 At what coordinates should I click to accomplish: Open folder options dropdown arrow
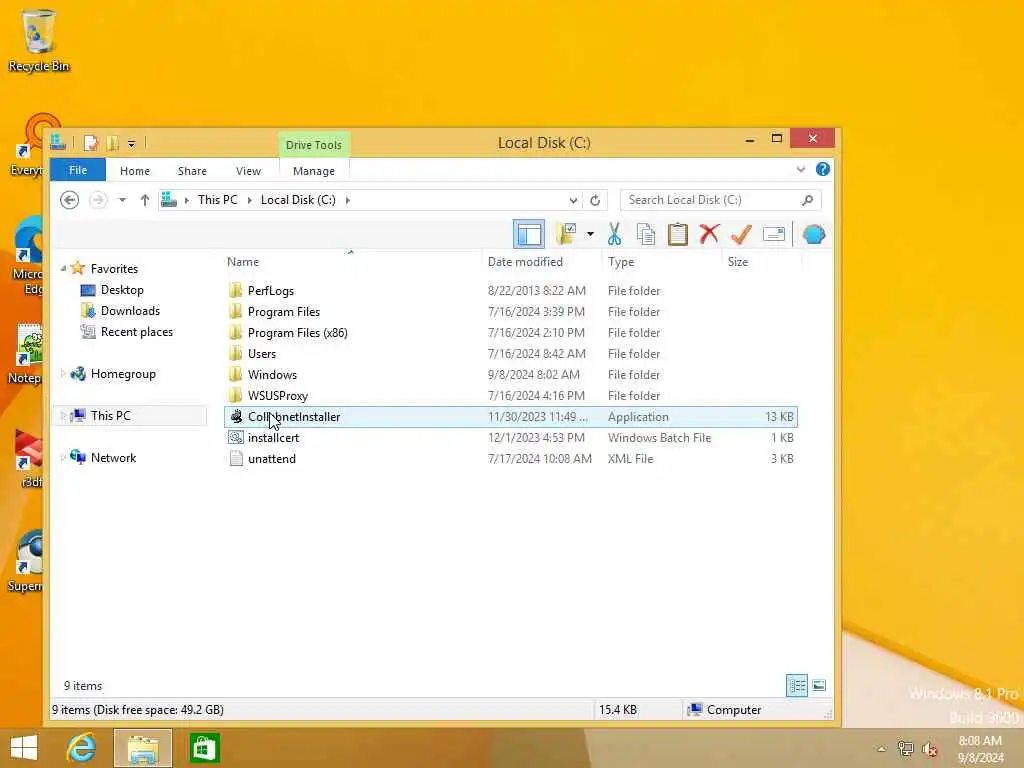[x=590, y=234]
